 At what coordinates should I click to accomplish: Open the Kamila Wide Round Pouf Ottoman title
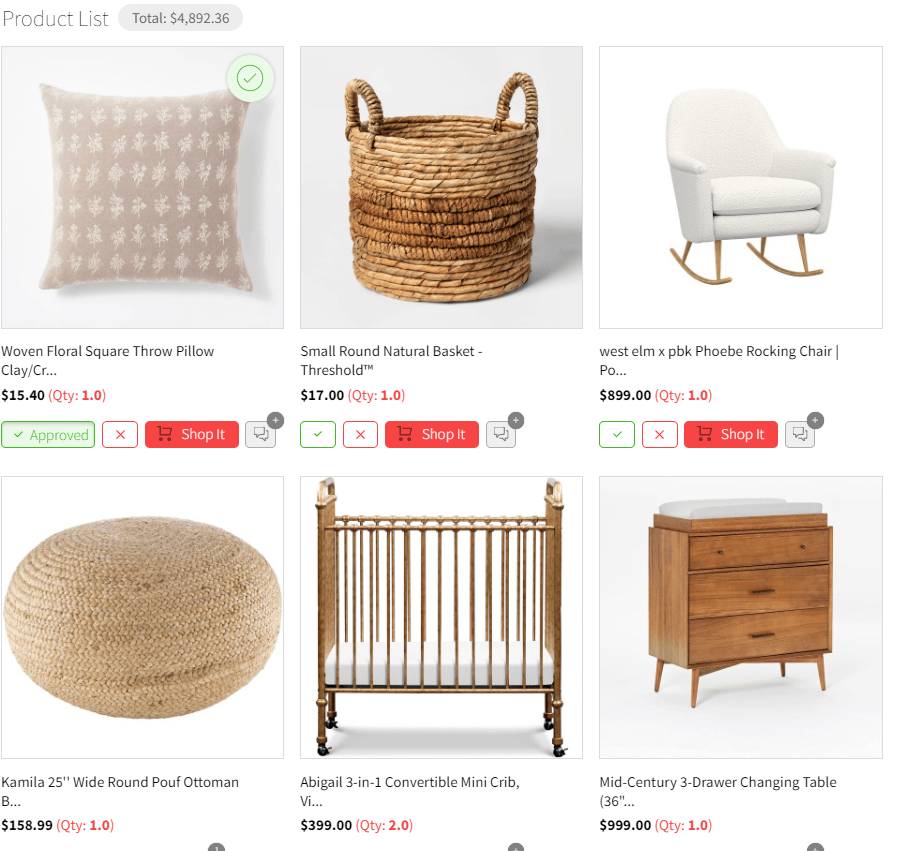tap(120, 791)
